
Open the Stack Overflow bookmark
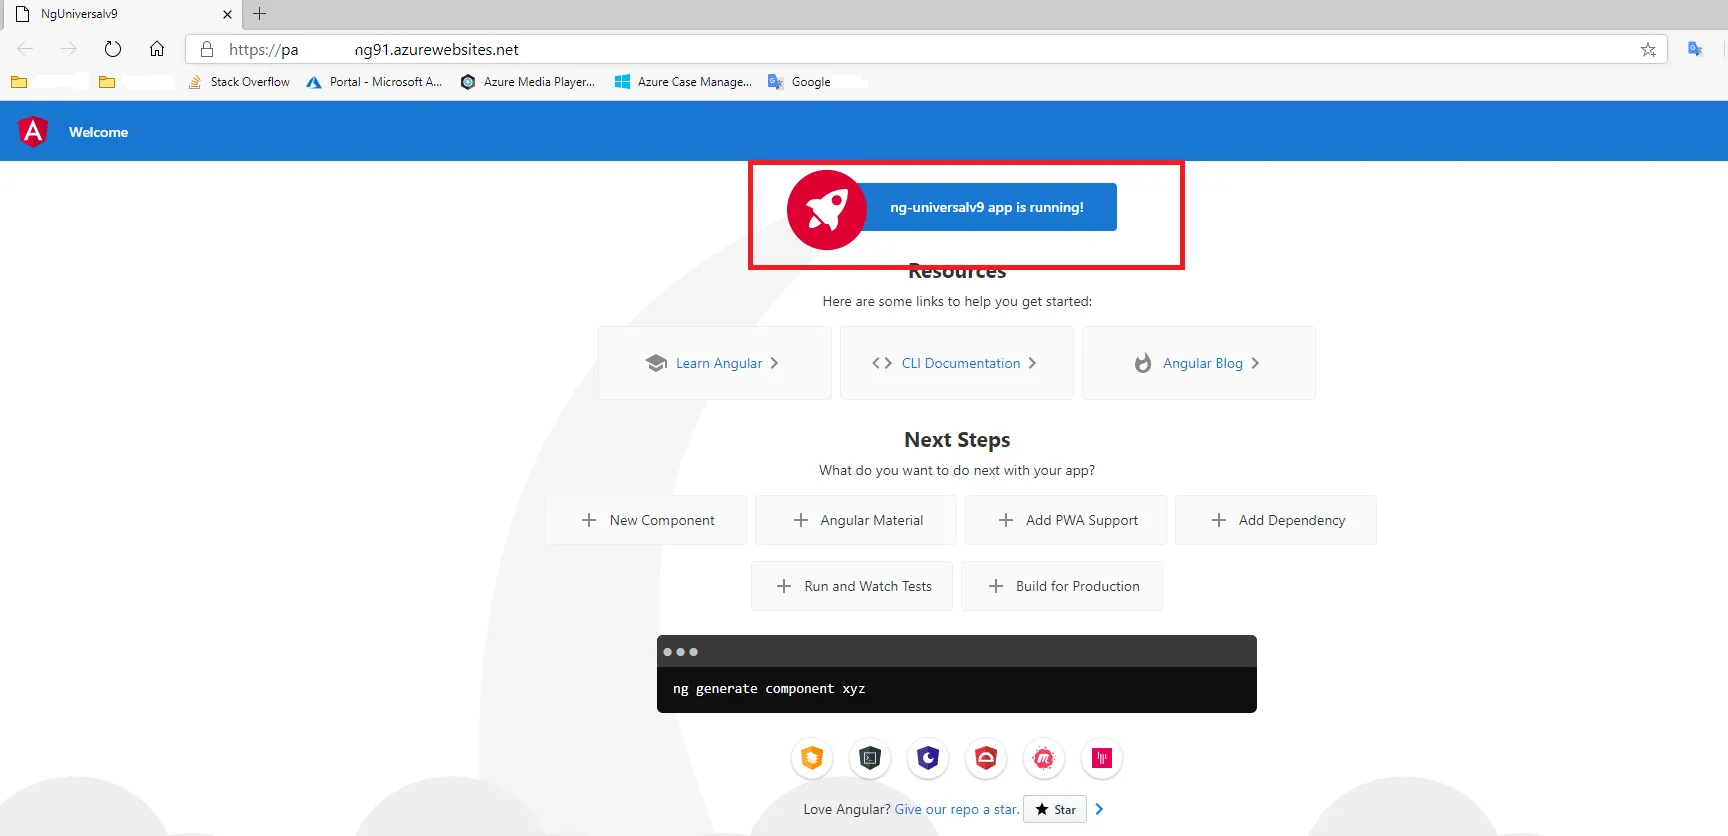click(240, 82)
